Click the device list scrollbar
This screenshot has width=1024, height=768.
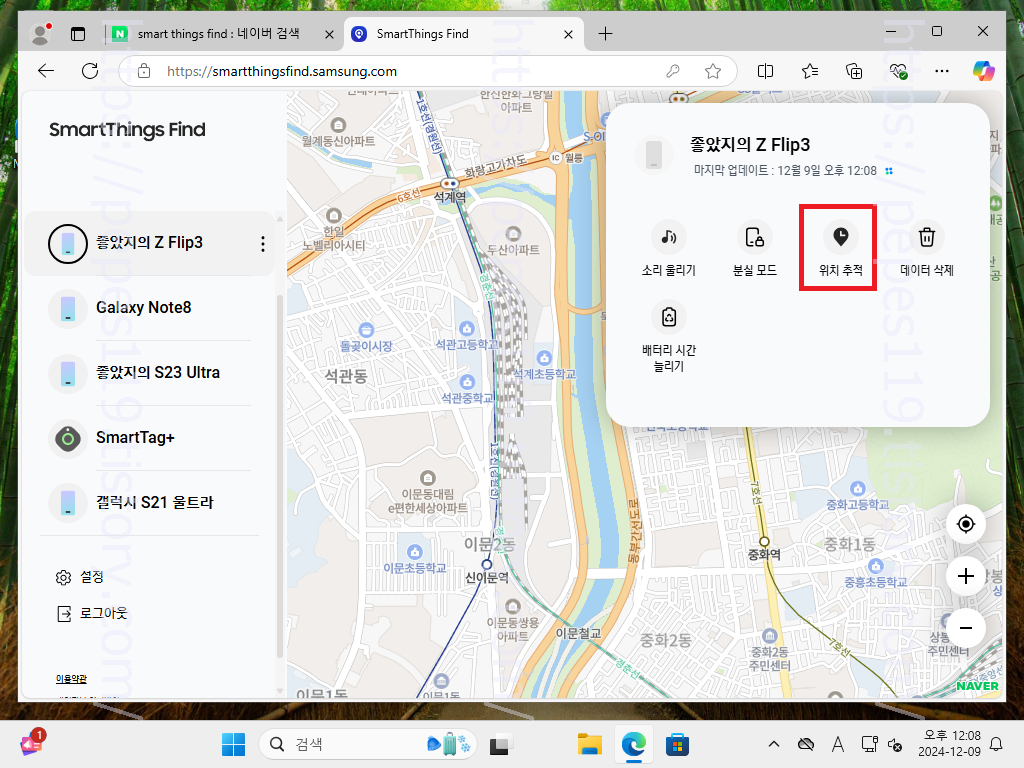tap(280, 477)
